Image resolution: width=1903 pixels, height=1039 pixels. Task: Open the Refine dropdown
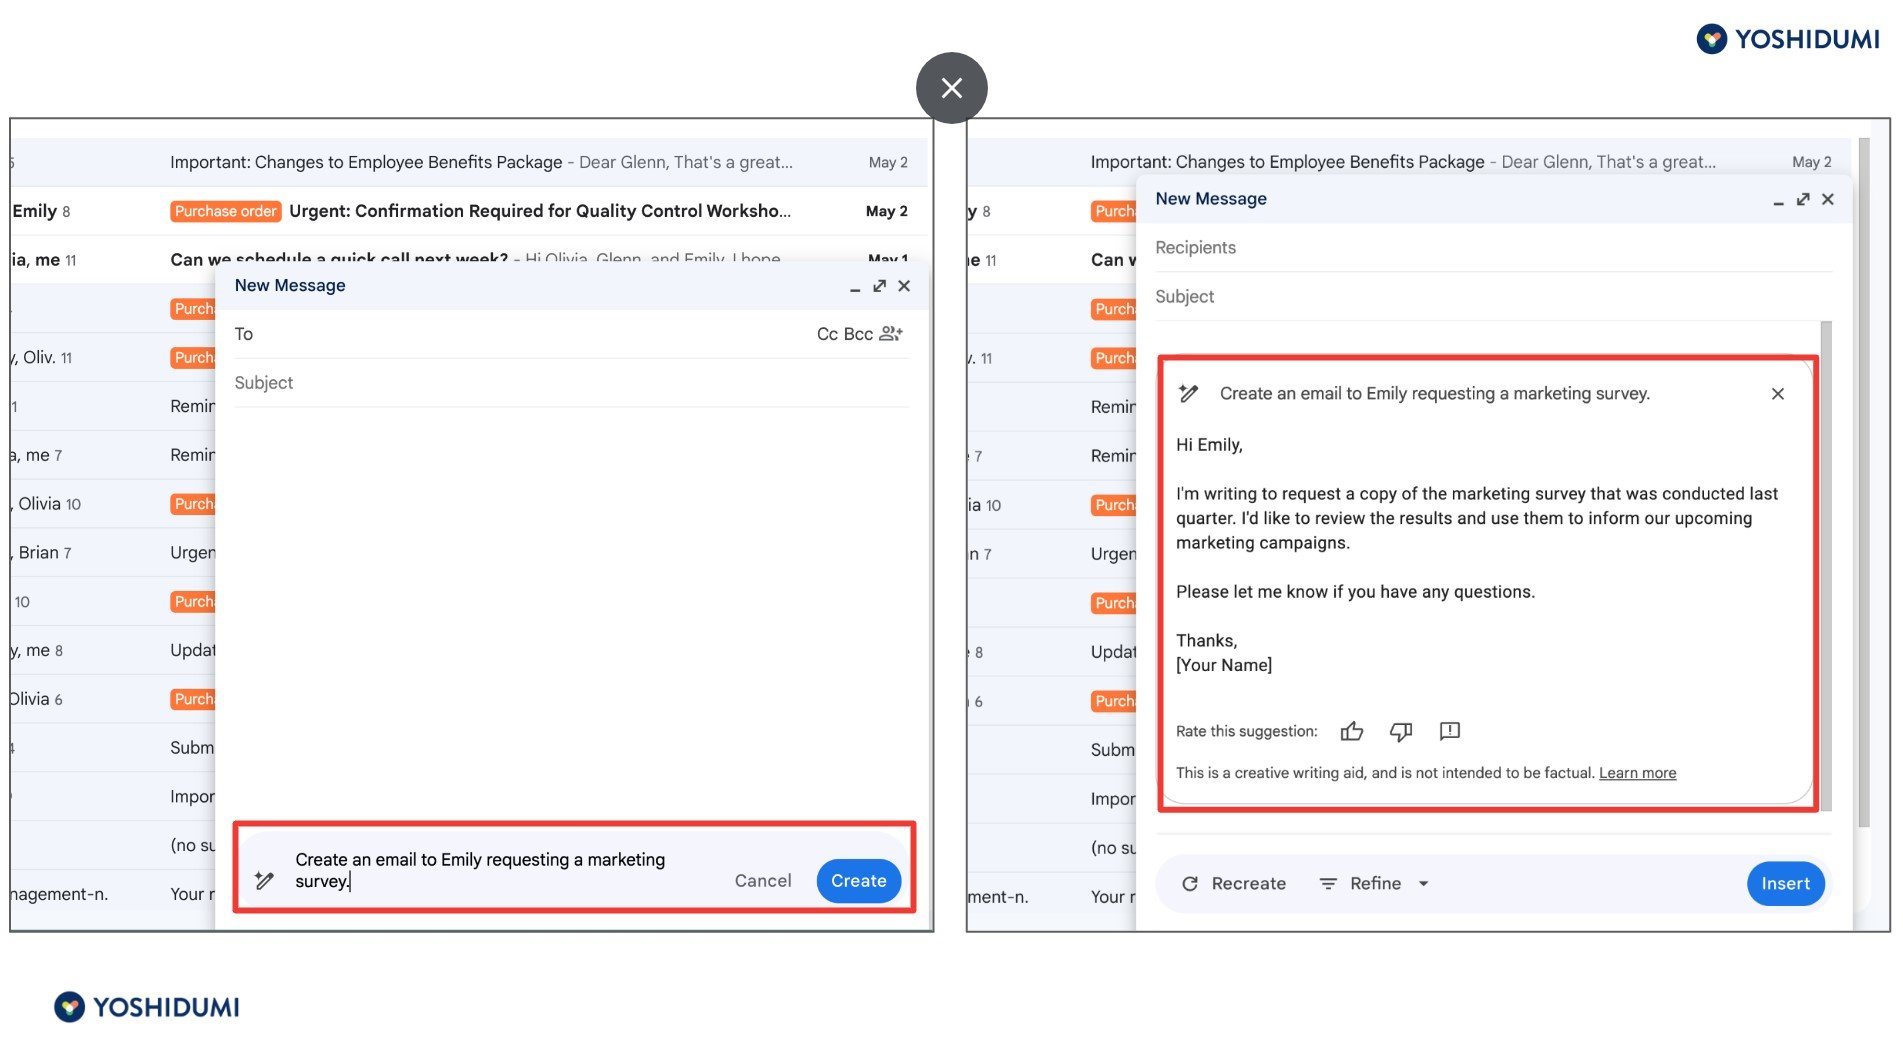point(1374,884)
